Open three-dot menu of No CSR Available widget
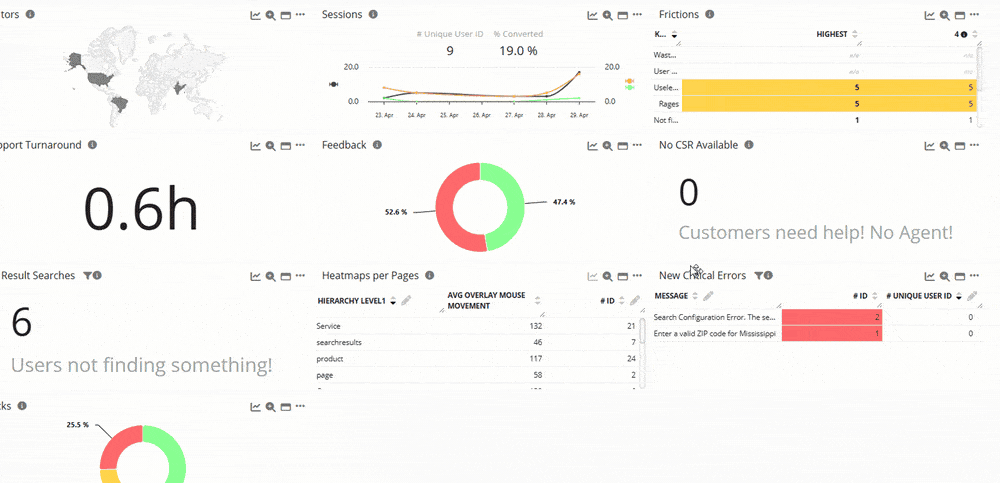 pyautogui.click(x=974, y=145)
